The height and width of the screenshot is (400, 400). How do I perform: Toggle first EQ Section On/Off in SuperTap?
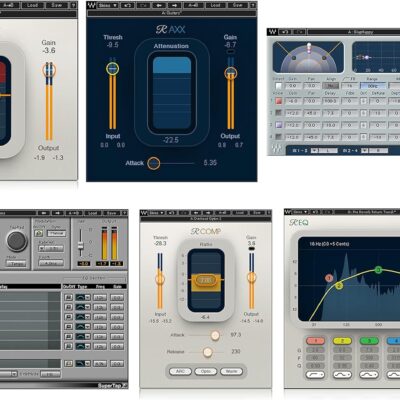click(69, 297)
